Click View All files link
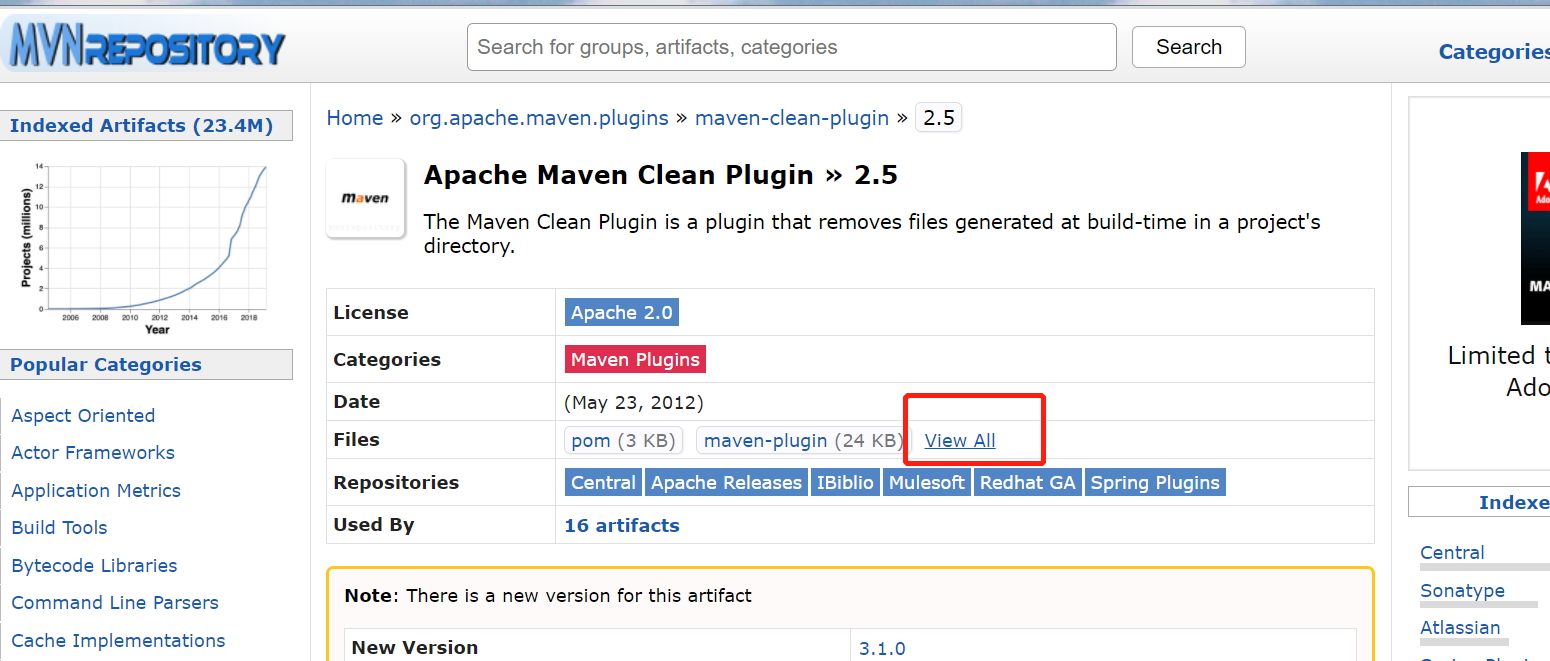Viewport: 1550px width, 661px height. [x=960, y=440]
